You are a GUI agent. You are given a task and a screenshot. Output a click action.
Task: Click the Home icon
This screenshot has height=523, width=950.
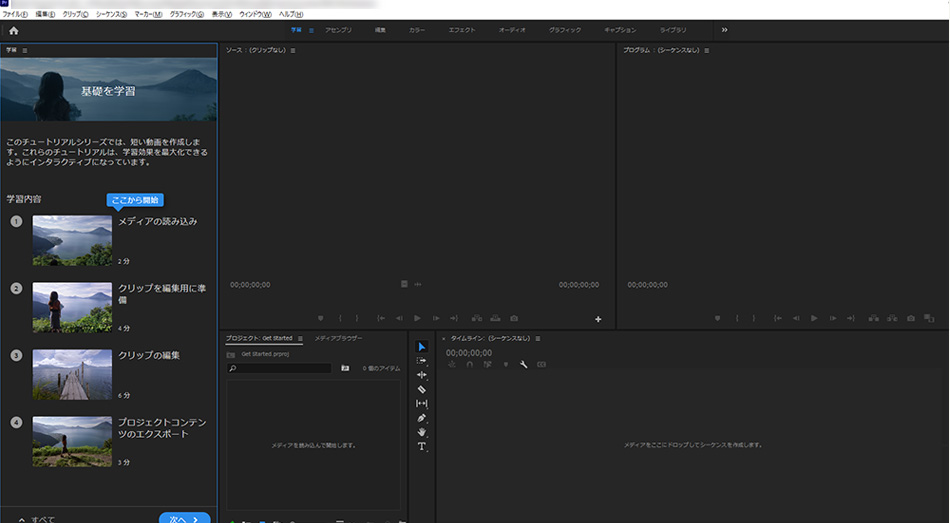pos(14,31)
